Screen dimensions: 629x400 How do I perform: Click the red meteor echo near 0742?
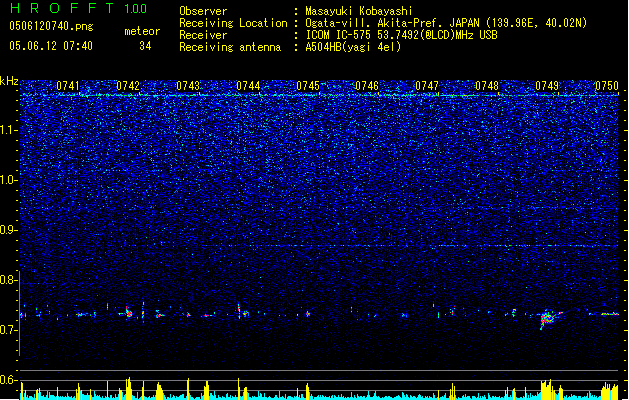(129, 313)
